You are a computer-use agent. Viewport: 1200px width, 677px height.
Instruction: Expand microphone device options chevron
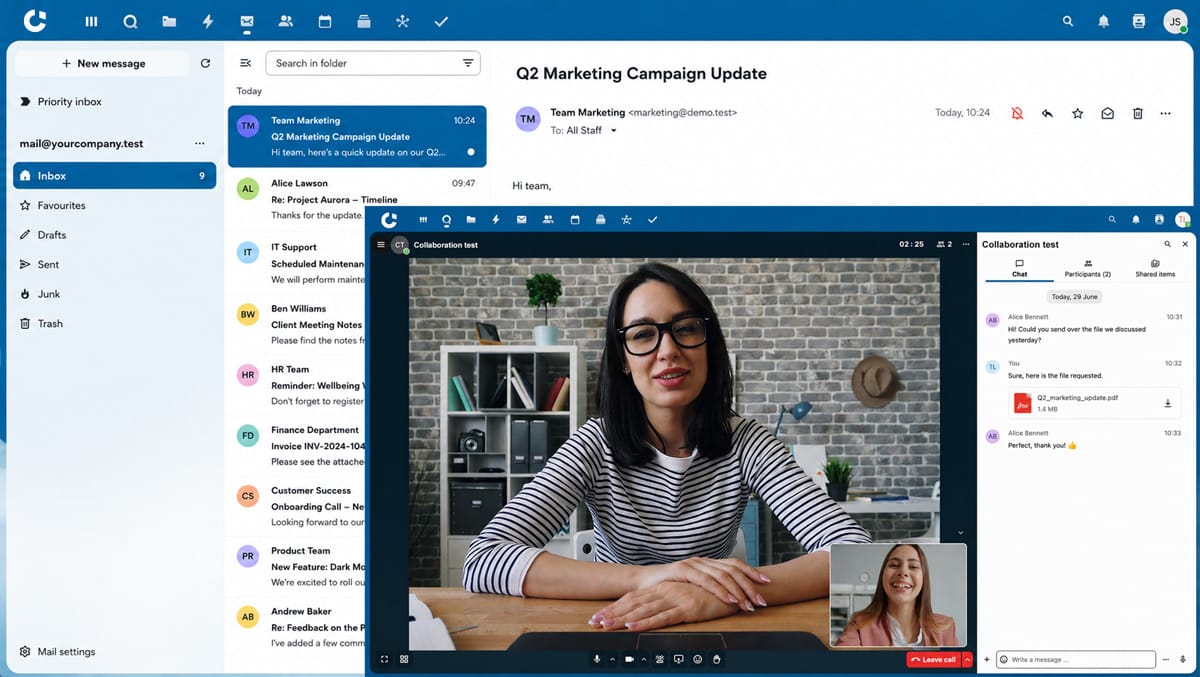click(612, 659)
